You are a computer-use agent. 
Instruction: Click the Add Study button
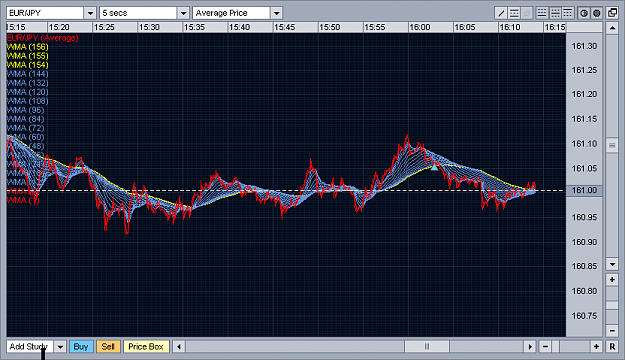tap(30, 346)
